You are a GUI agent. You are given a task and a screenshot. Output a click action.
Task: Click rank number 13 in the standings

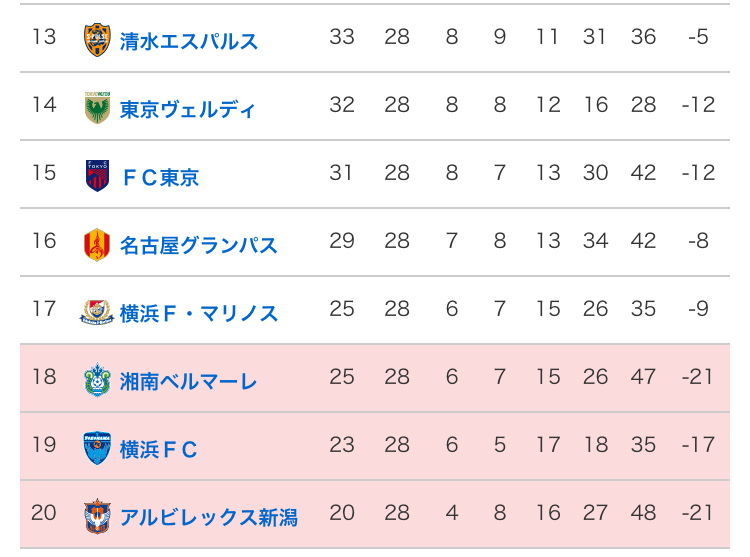44,37
